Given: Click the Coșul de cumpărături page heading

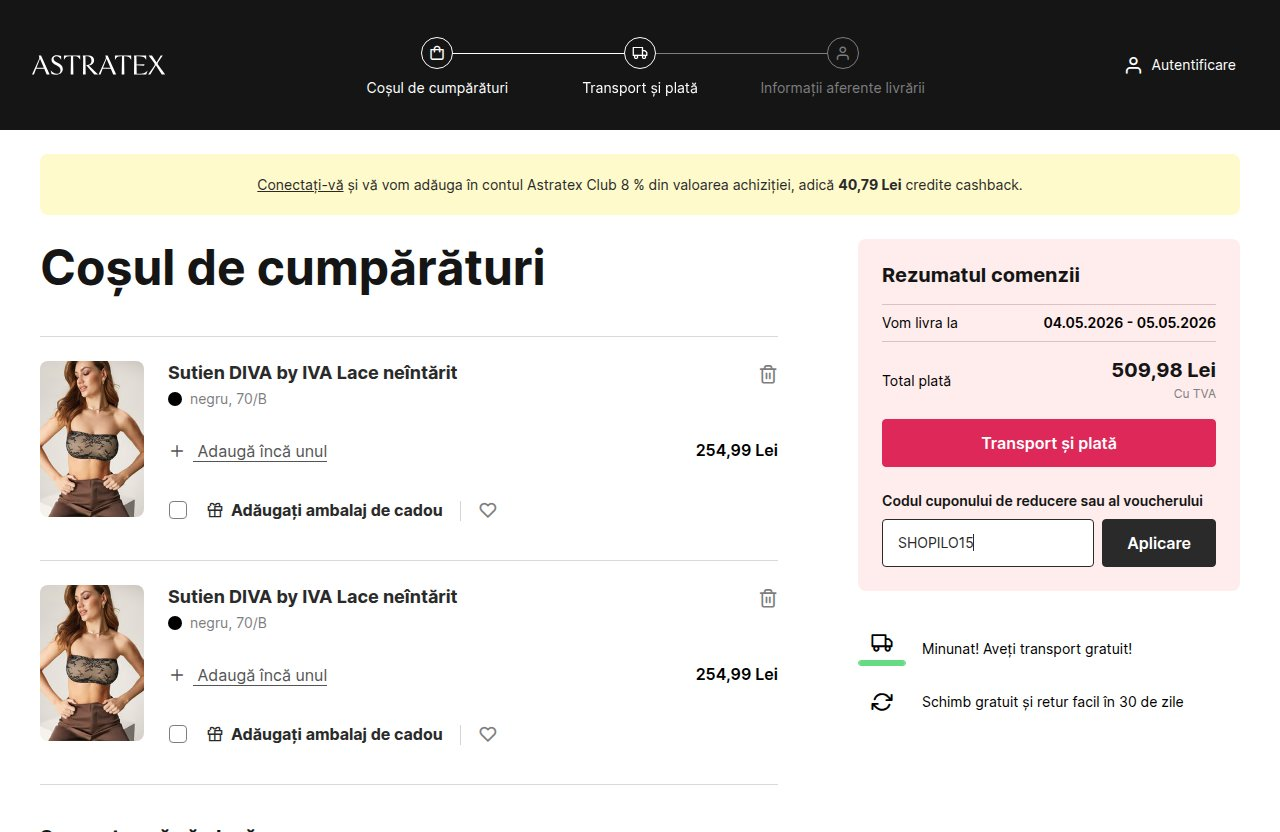Looking at the screenshot, I should point(293,268).
